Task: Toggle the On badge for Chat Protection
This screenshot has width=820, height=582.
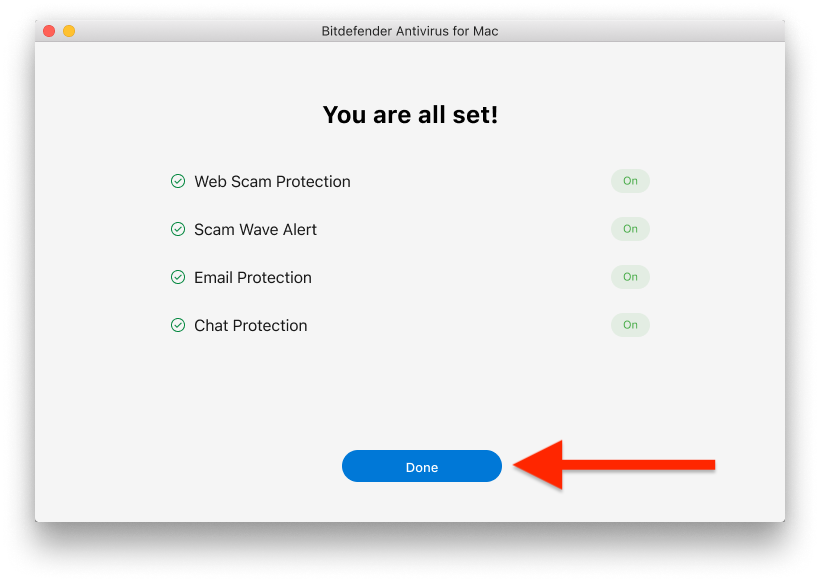Action: 630,325
